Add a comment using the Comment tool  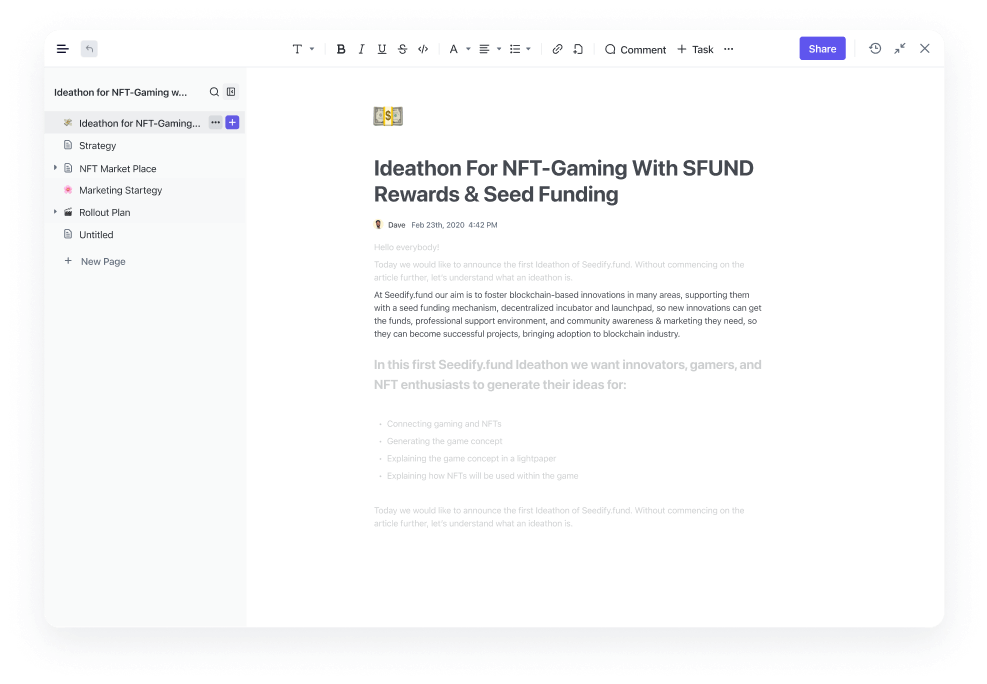(634, 49)
